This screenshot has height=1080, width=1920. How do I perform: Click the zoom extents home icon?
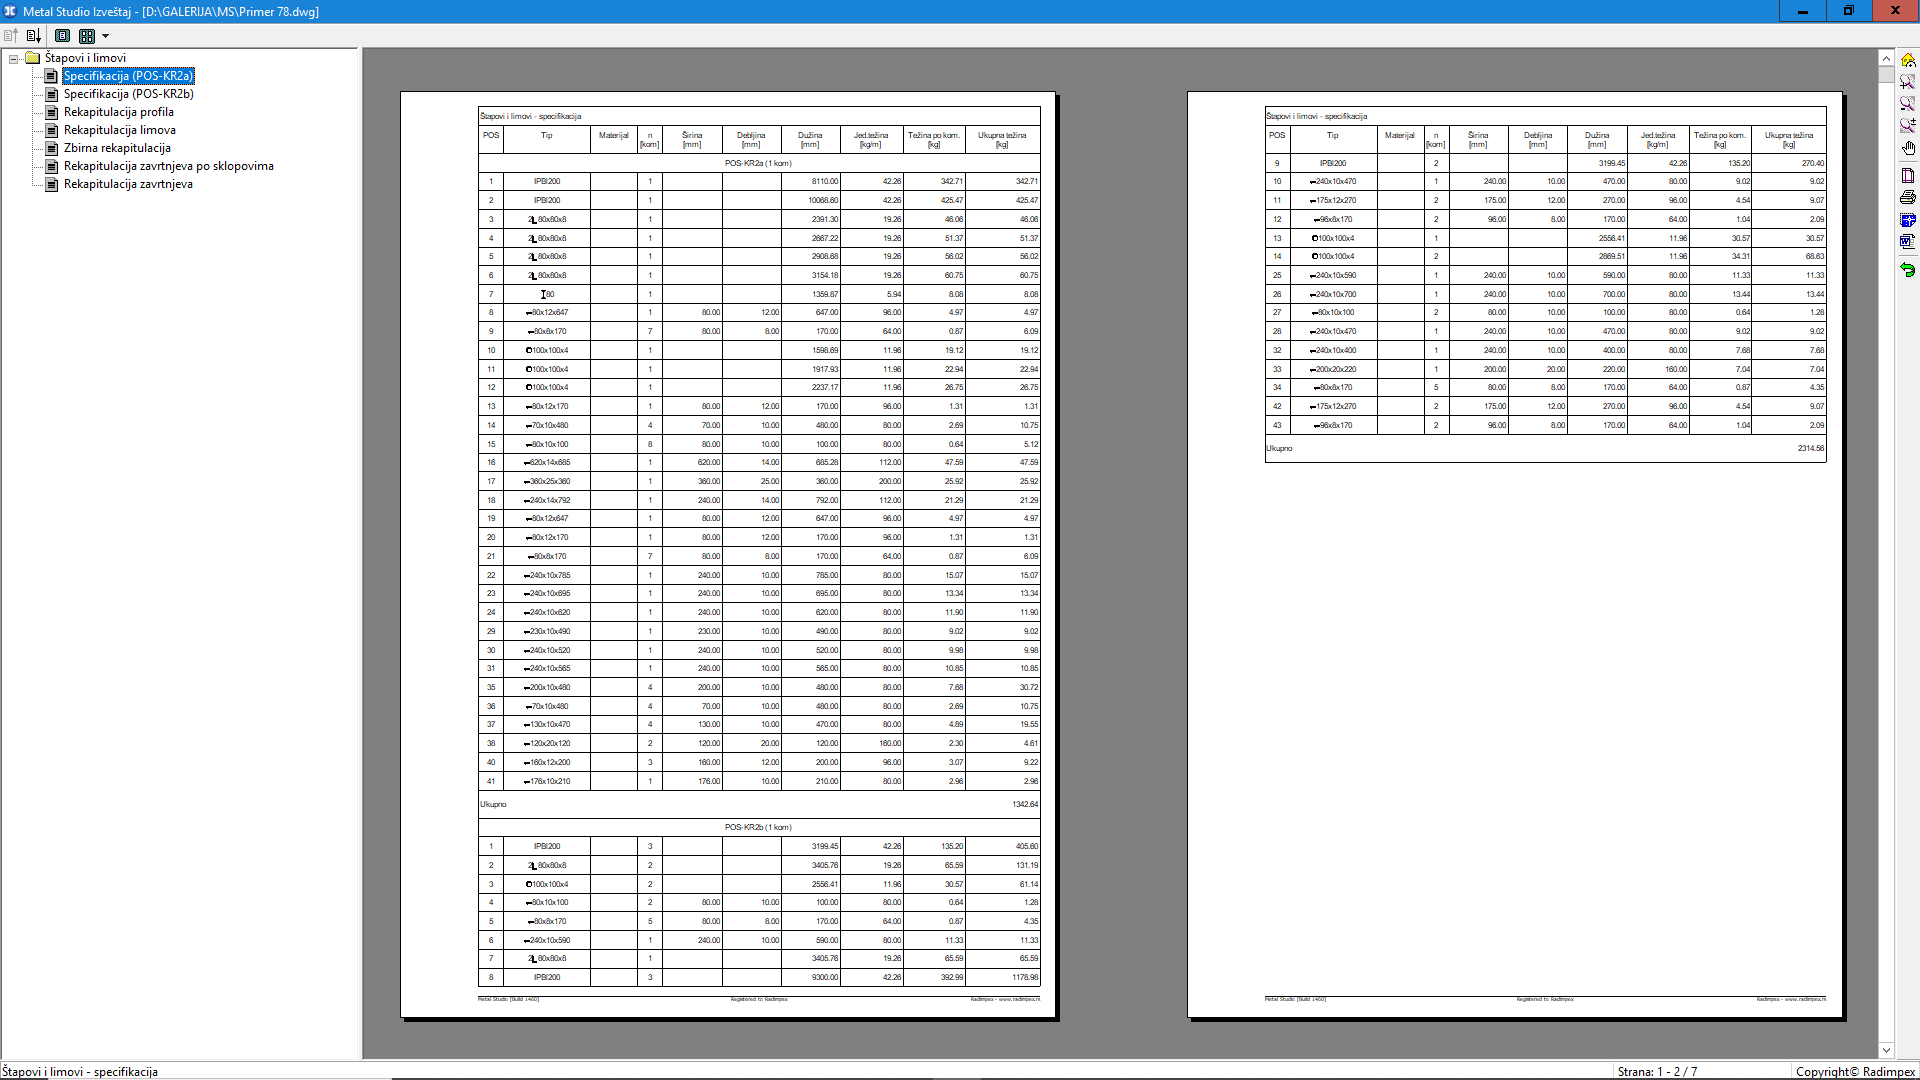(x=1908, y=60)
